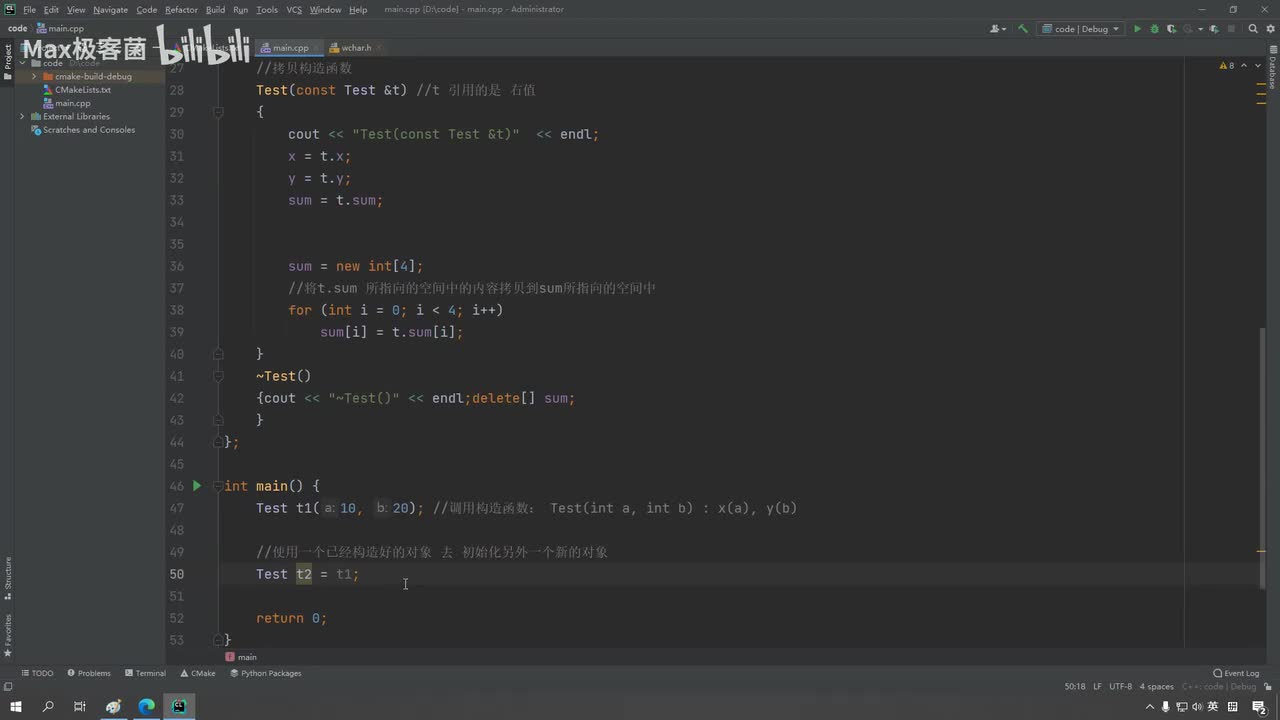The height and width of the screenshot is (720, 1280).
Task: Switch to the main.cpp editor tab
Action: (x=290, y=48)
